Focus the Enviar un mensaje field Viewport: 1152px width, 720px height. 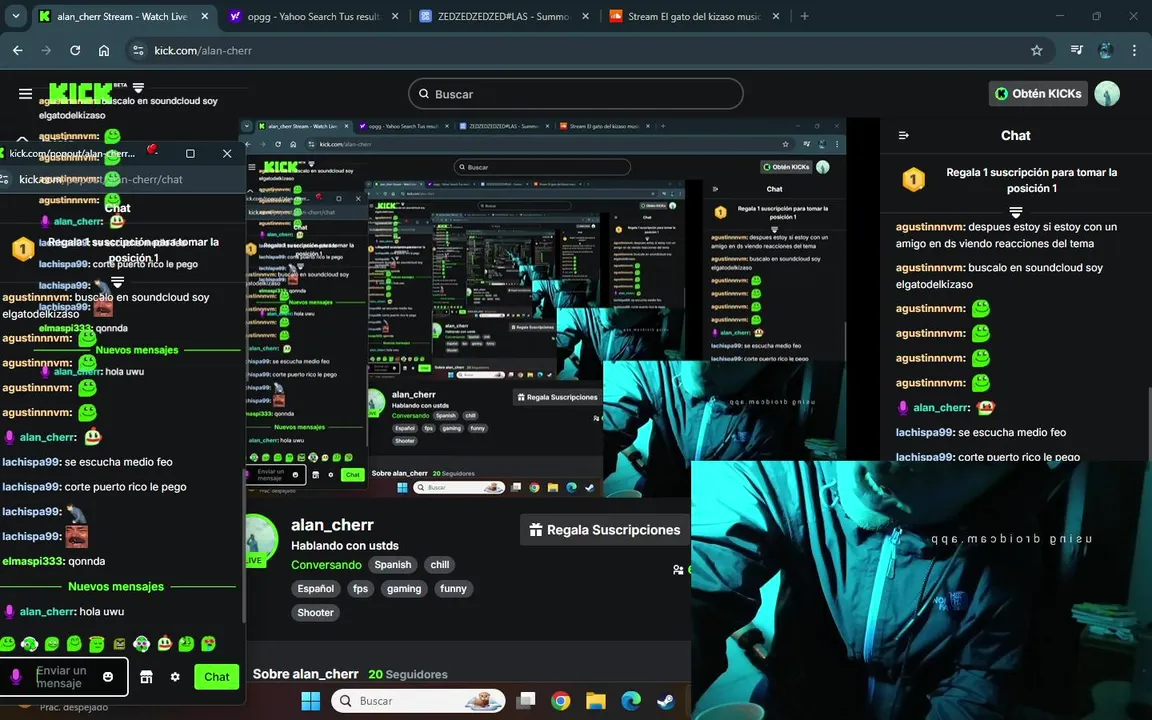point(64,677)
